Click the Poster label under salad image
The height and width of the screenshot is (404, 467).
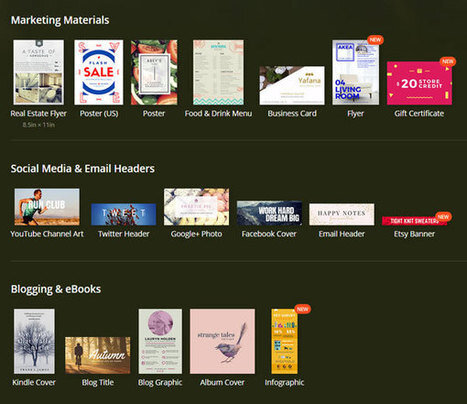point(154,113)
